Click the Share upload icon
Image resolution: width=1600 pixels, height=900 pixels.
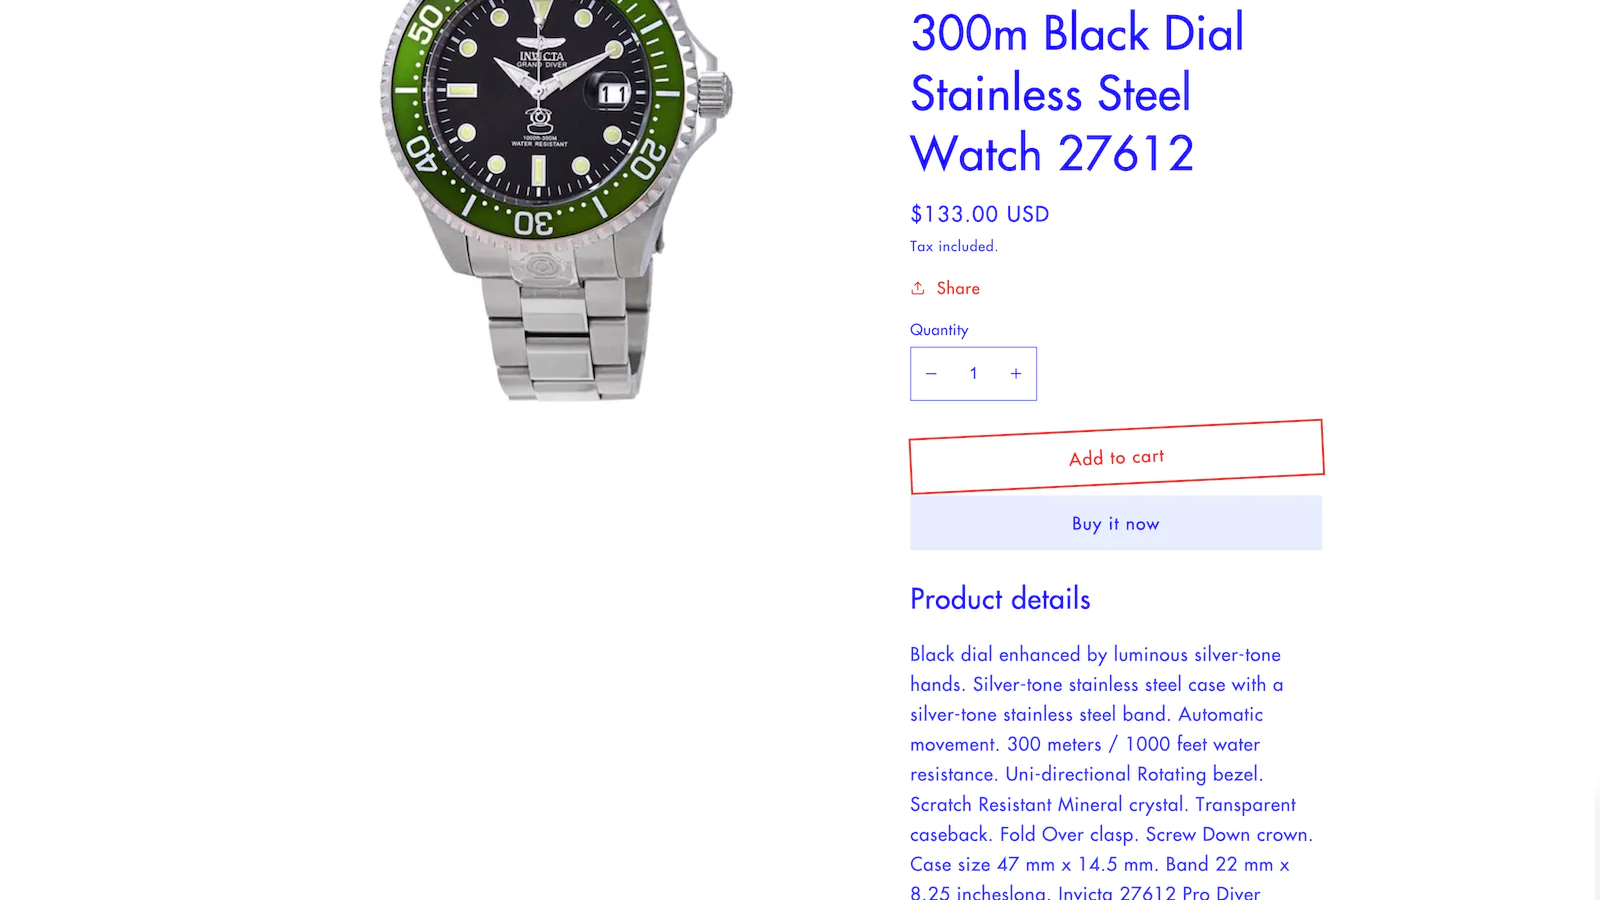click(918, 288)
